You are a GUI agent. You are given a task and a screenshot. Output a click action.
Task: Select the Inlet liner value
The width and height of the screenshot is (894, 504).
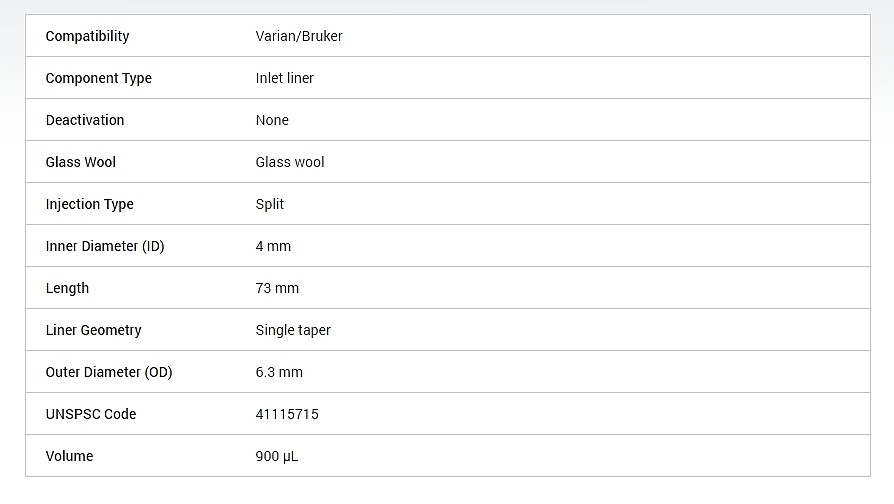click(x=285, y=78)
